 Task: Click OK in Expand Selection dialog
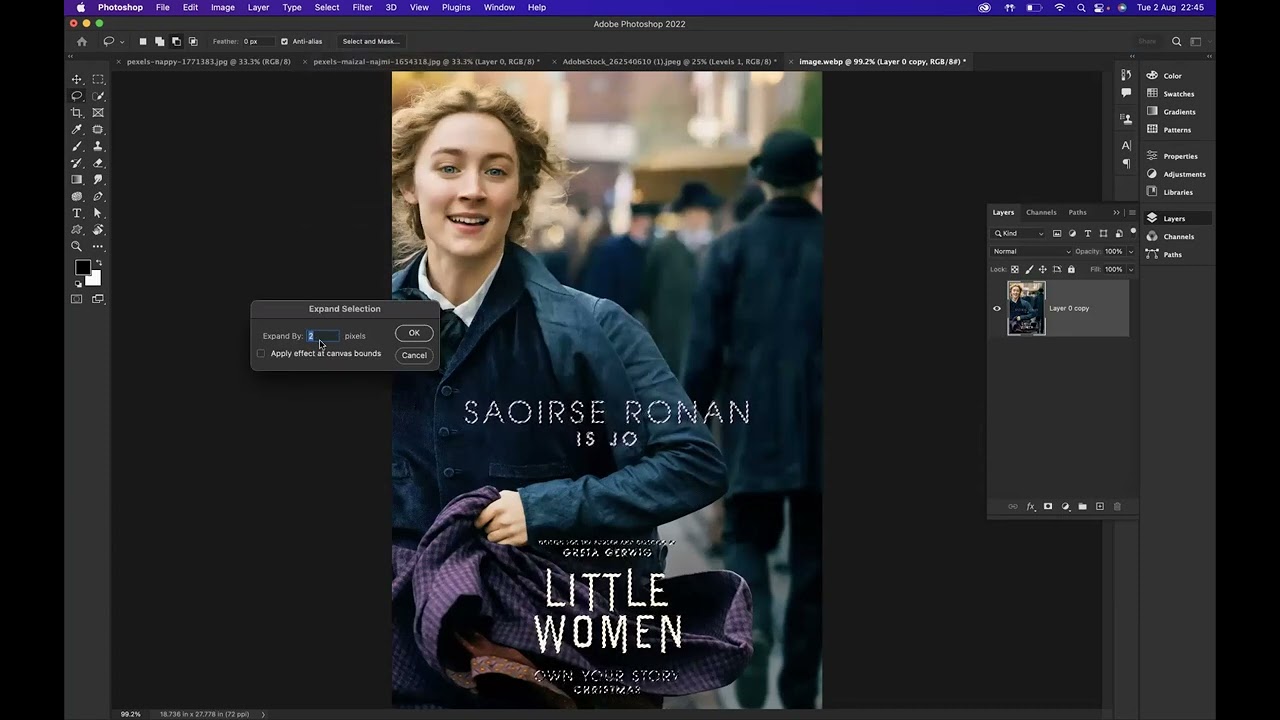tap(414, 333)
